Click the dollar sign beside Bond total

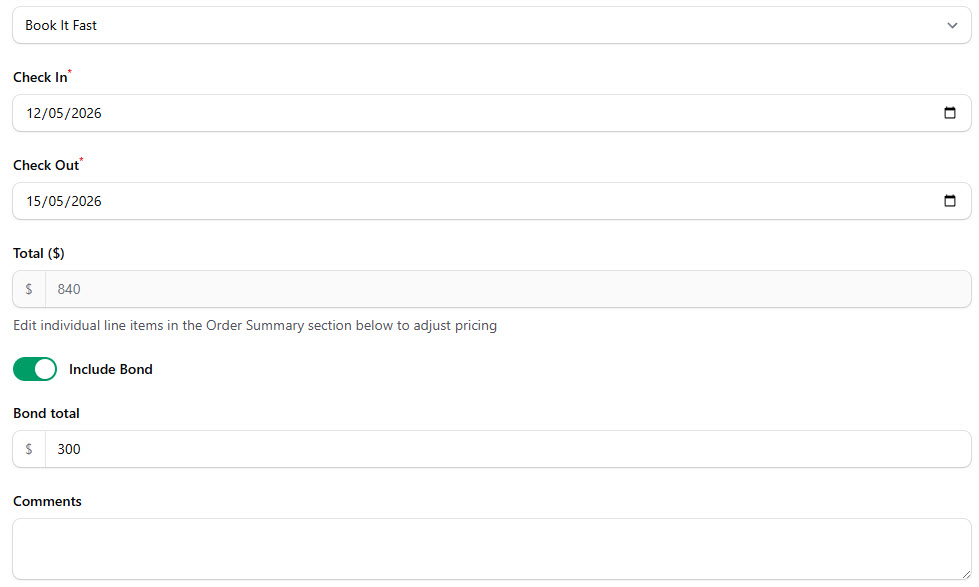[29, 449]
